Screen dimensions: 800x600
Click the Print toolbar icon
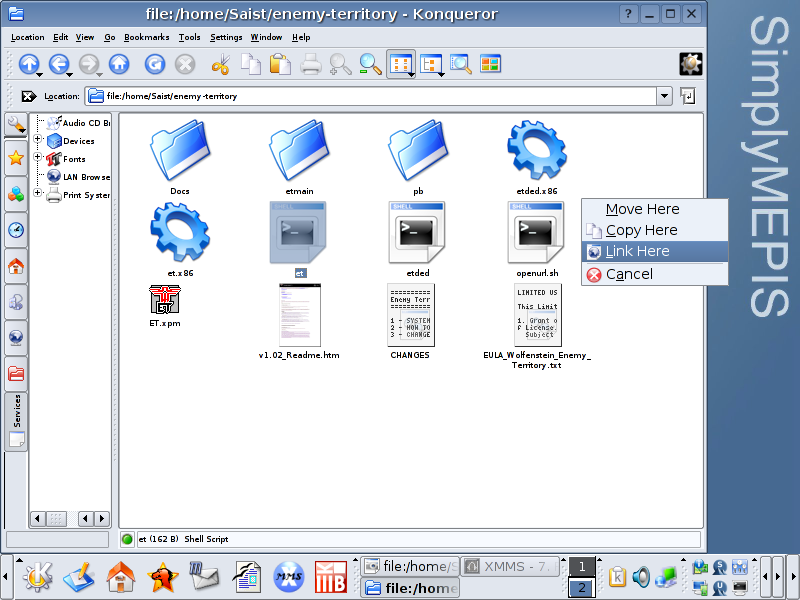click(x=311, y=64)
